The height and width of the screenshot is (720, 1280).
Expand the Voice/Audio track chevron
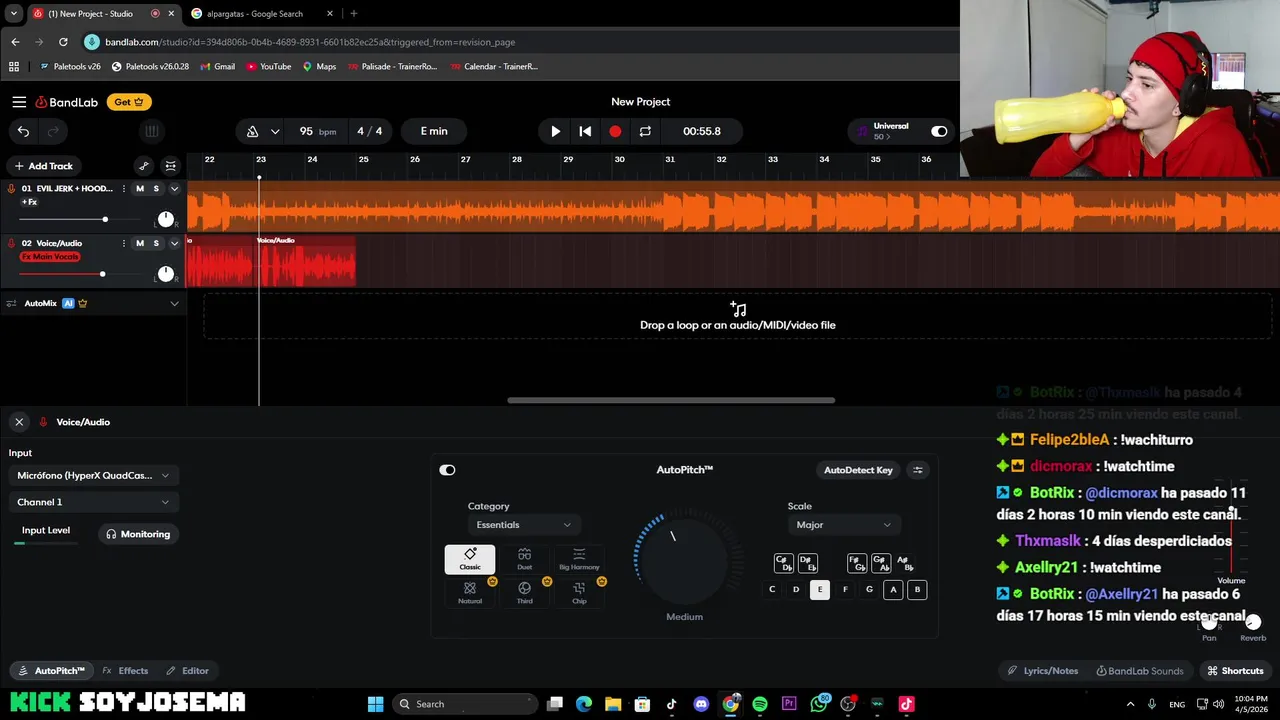point(174,243)
